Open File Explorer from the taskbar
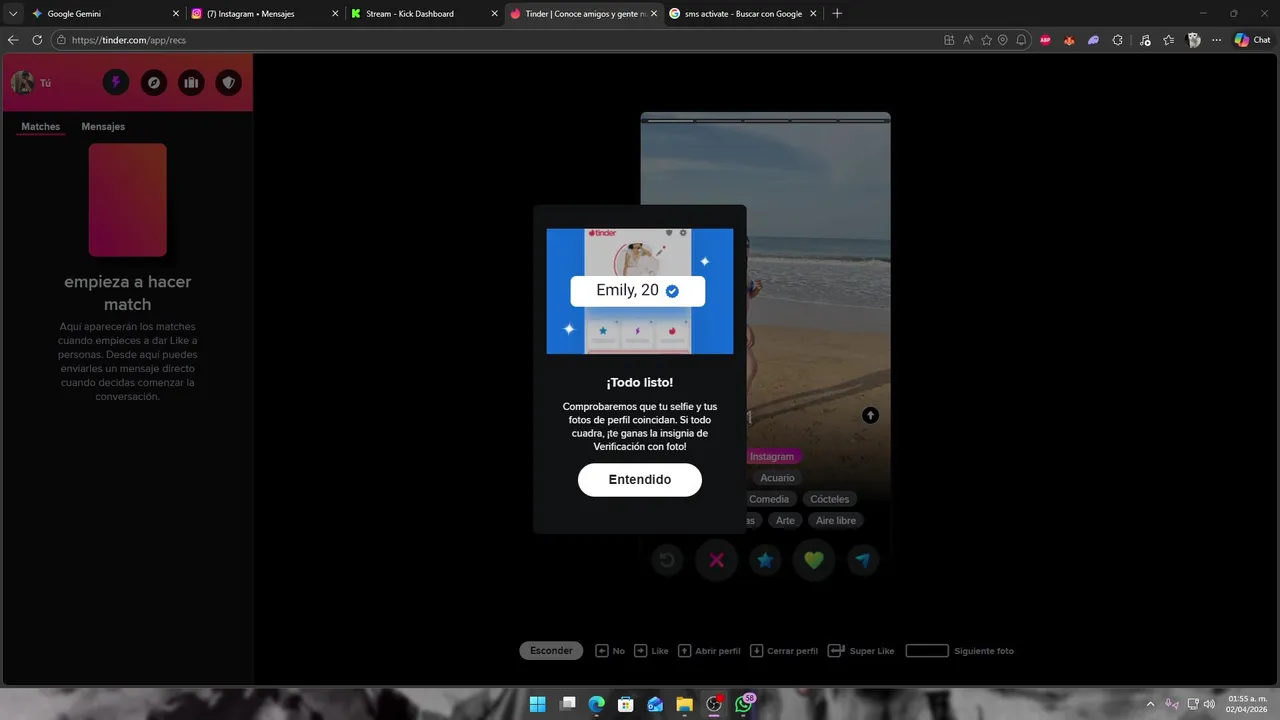1280x720 pixels. point(684,704)
